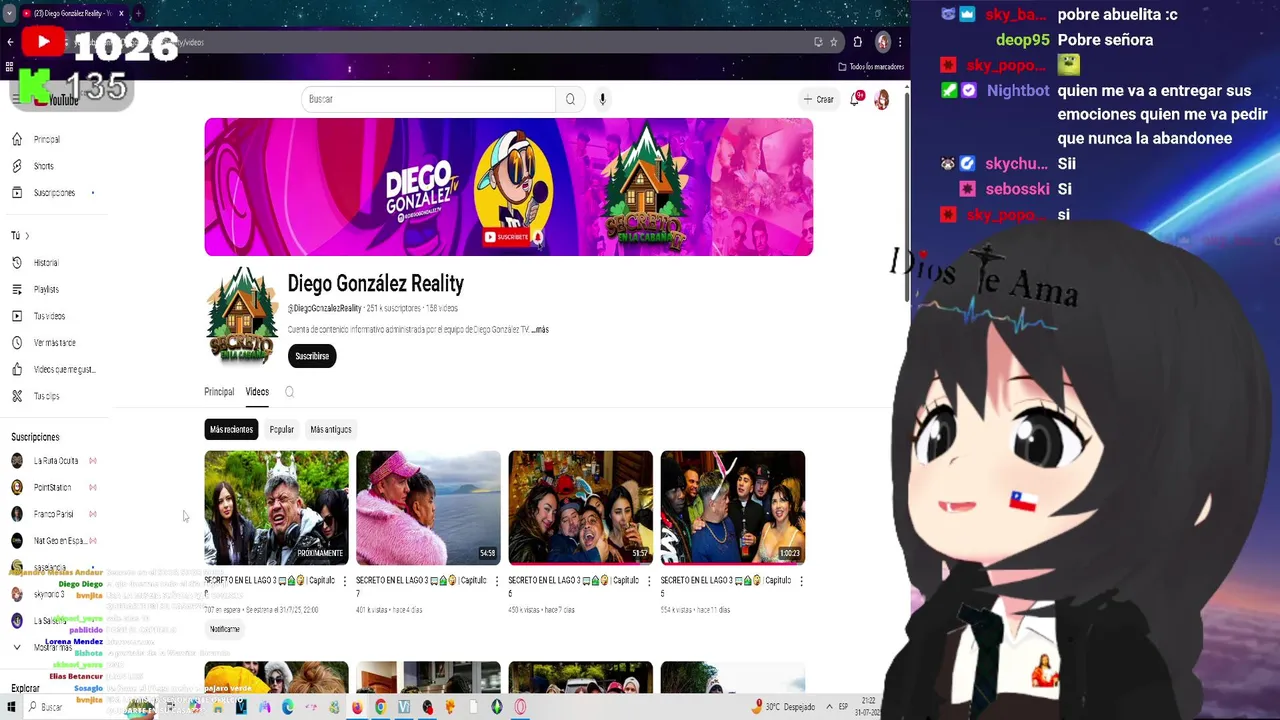Open the Tus clips scissors icon

coord(17,396)
